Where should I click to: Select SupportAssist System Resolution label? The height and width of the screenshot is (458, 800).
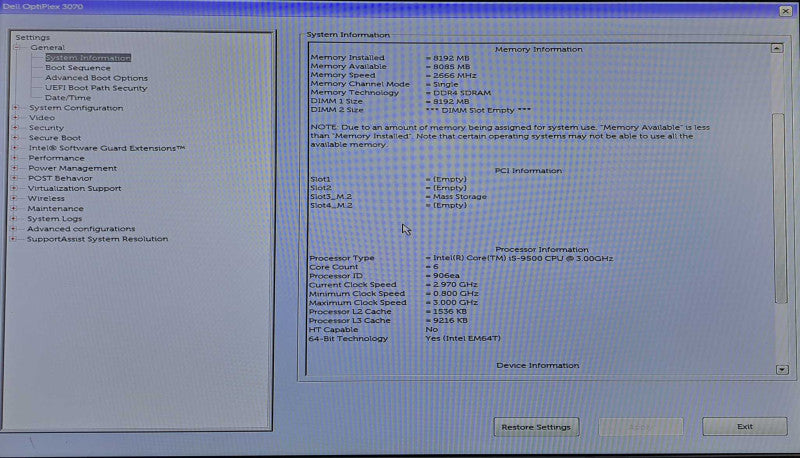97,239
